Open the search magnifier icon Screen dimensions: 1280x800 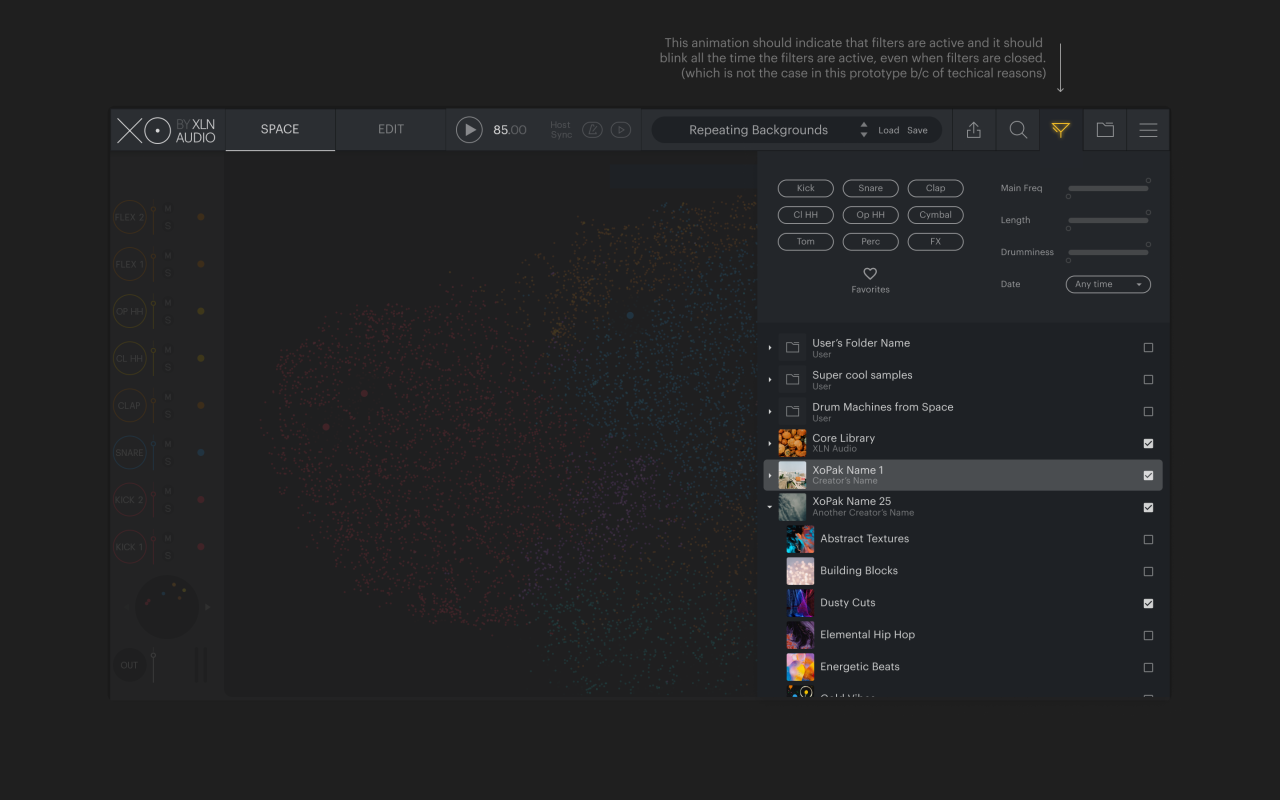1018,130
